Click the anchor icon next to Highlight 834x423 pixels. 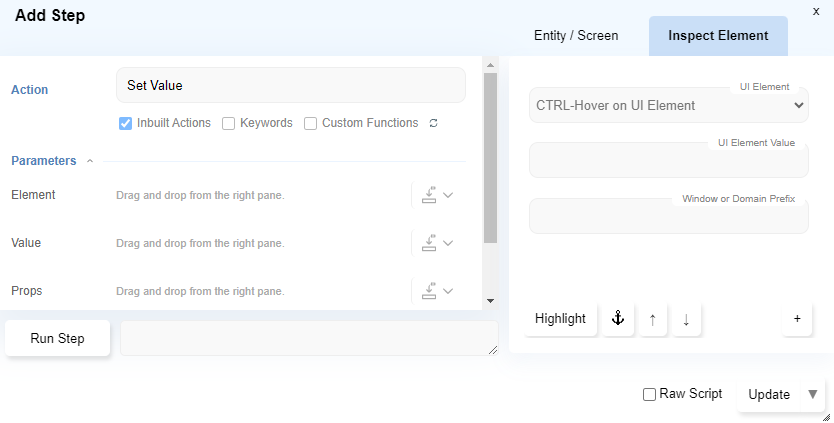tap(617, 319)
